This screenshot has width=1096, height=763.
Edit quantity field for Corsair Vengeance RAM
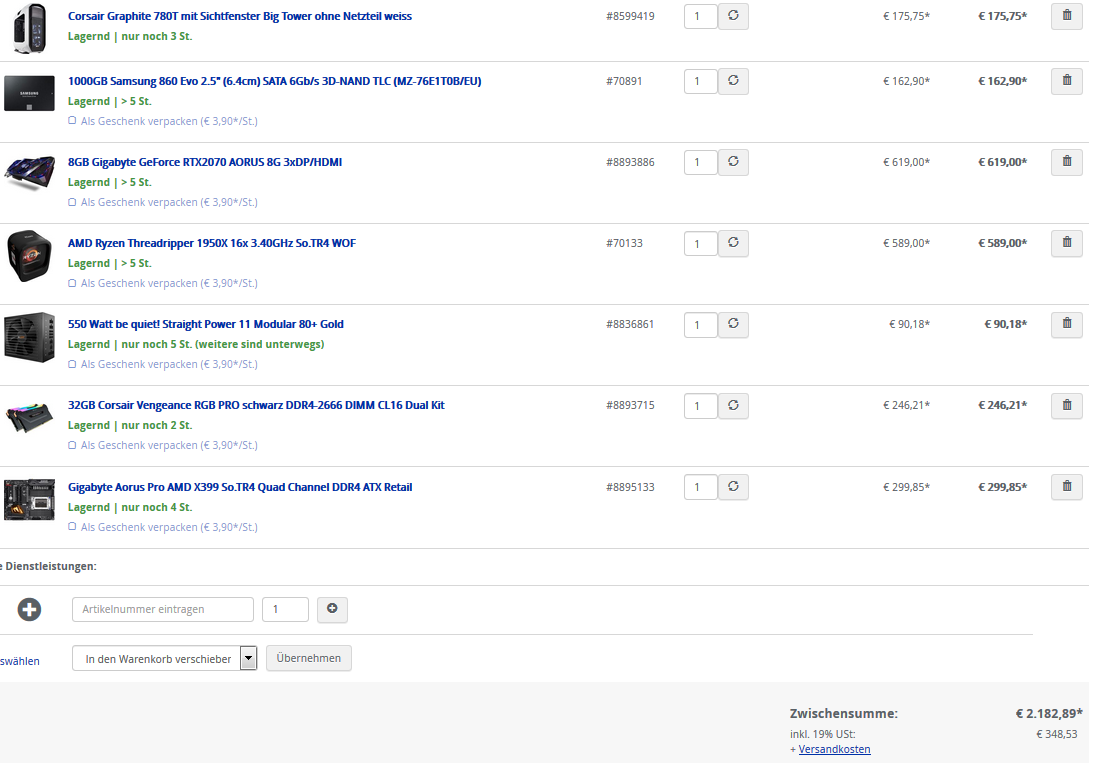coord(700,405)
